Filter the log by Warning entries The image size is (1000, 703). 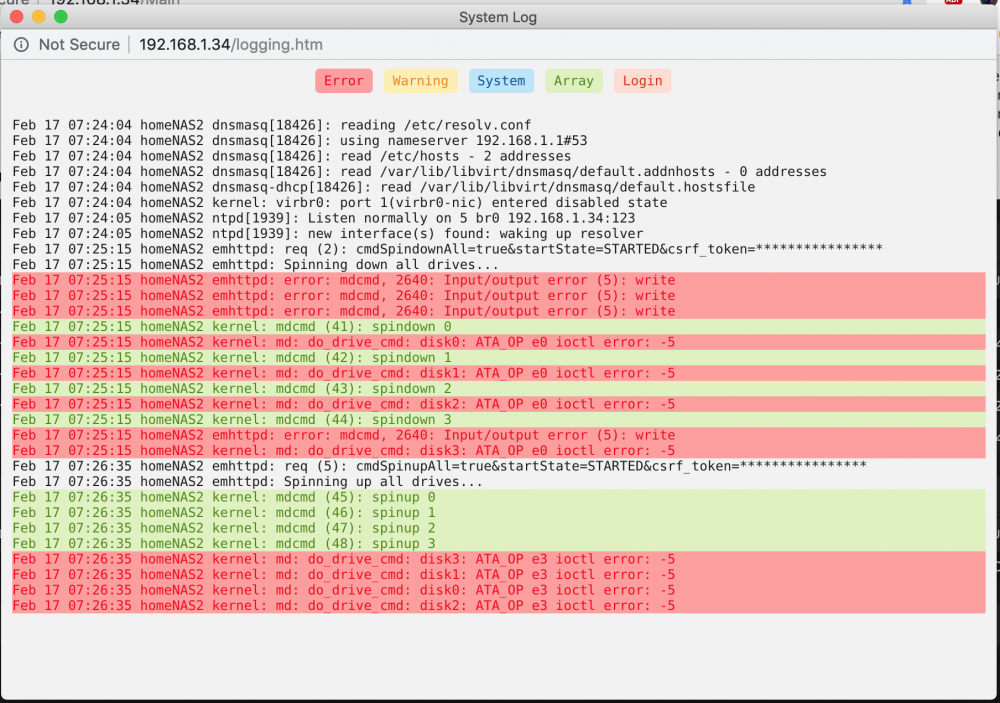420,81
